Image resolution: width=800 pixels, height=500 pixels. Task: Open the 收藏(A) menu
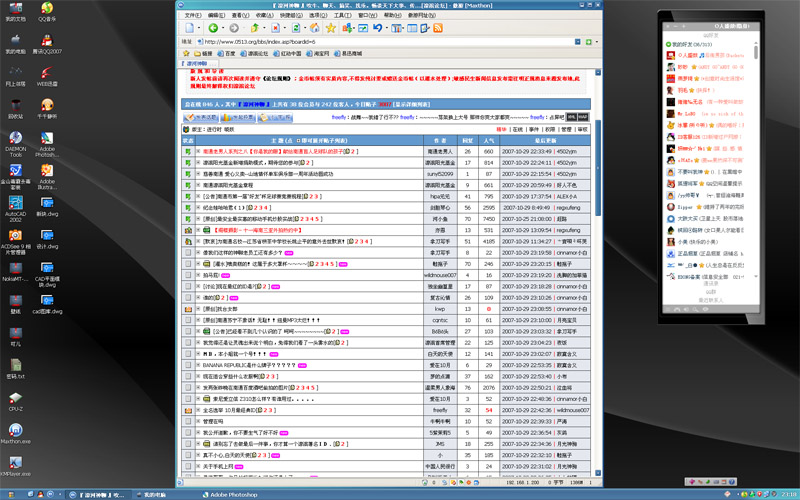click(263, 16)
